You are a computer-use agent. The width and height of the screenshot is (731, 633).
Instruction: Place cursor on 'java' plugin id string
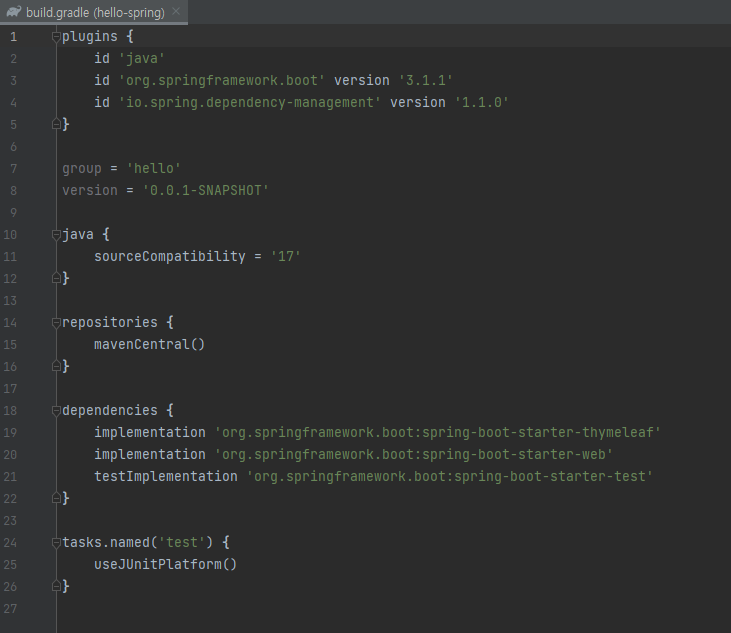tap(142, 59)
